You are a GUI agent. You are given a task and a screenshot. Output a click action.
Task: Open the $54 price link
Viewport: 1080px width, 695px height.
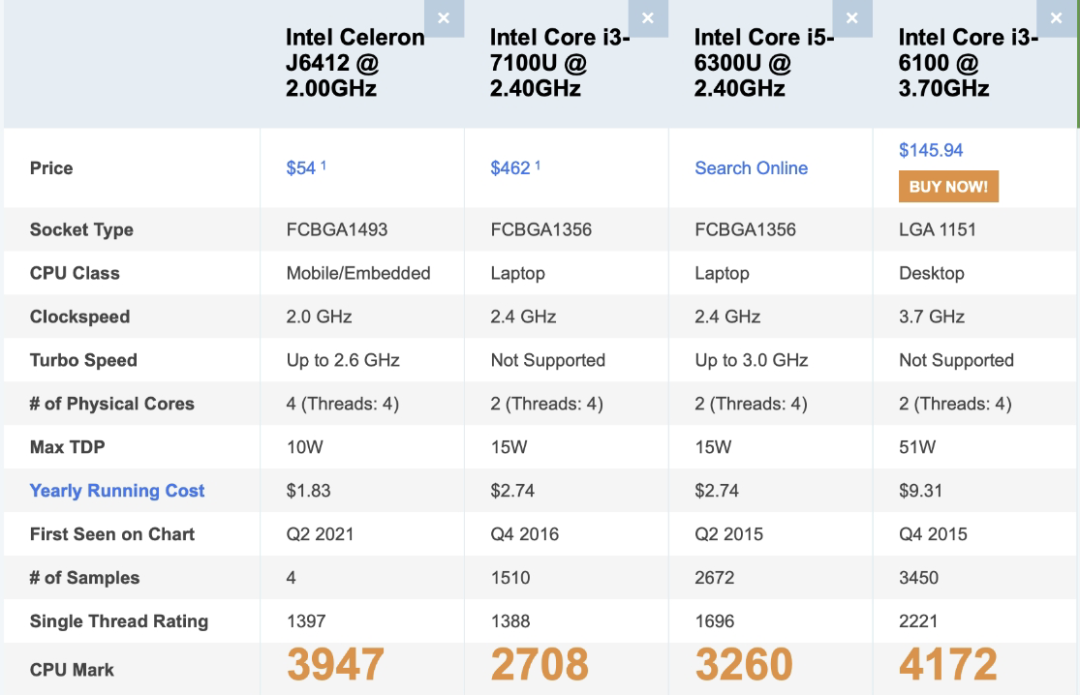point(301,168)
